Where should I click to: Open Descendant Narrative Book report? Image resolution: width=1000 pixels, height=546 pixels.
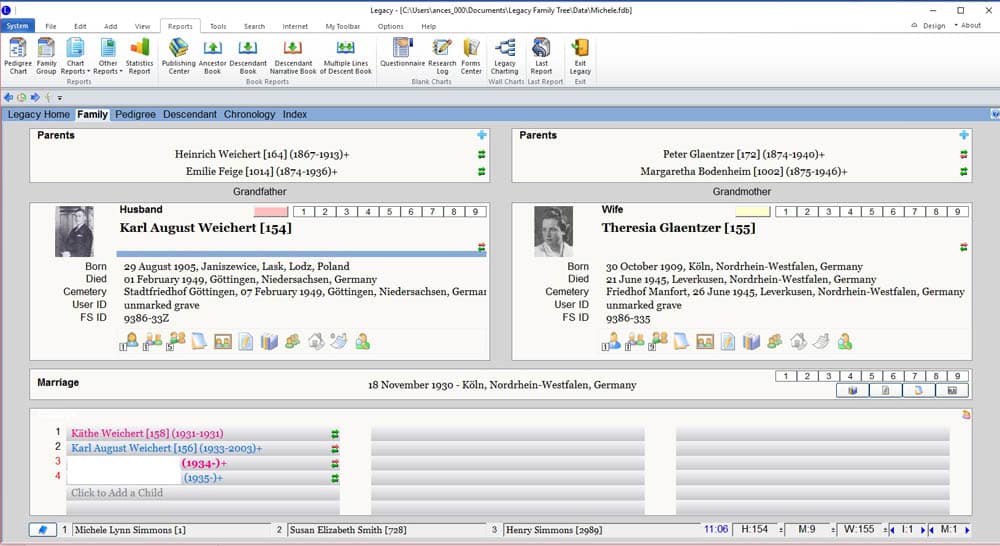pyautogui.click(x=293, y=56)
